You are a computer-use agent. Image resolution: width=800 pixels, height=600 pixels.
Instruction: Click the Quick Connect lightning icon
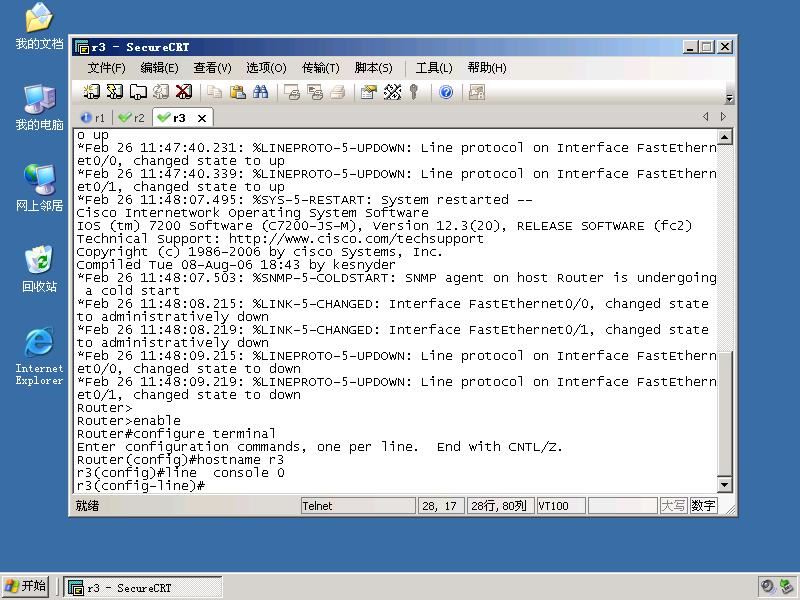point(114,92)
